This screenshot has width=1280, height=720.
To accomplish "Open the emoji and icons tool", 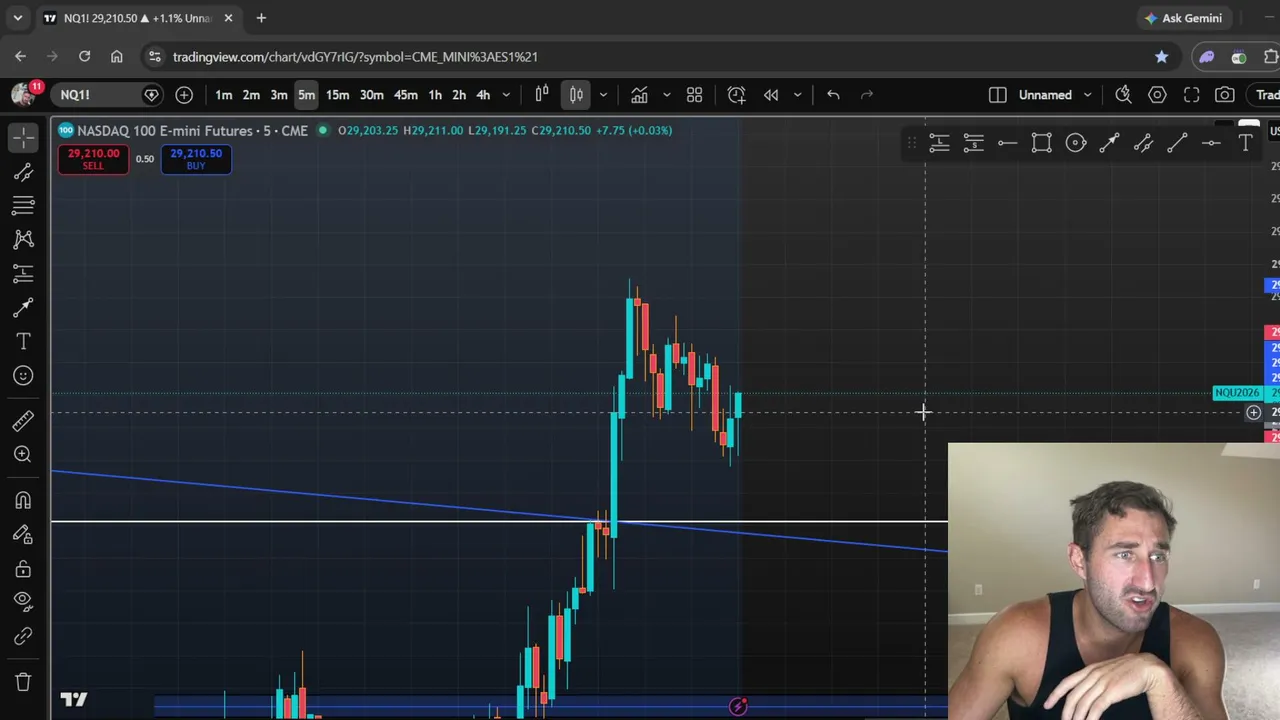I will point(23,375).
